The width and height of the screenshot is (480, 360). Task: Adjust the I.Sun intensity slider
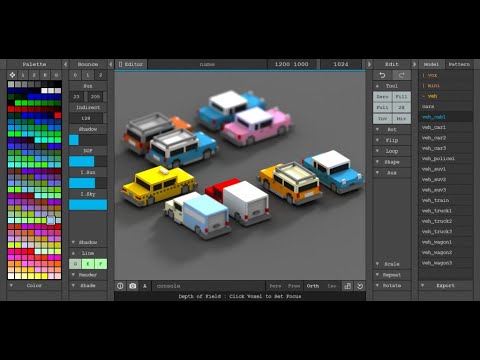[x=88, y=183]
